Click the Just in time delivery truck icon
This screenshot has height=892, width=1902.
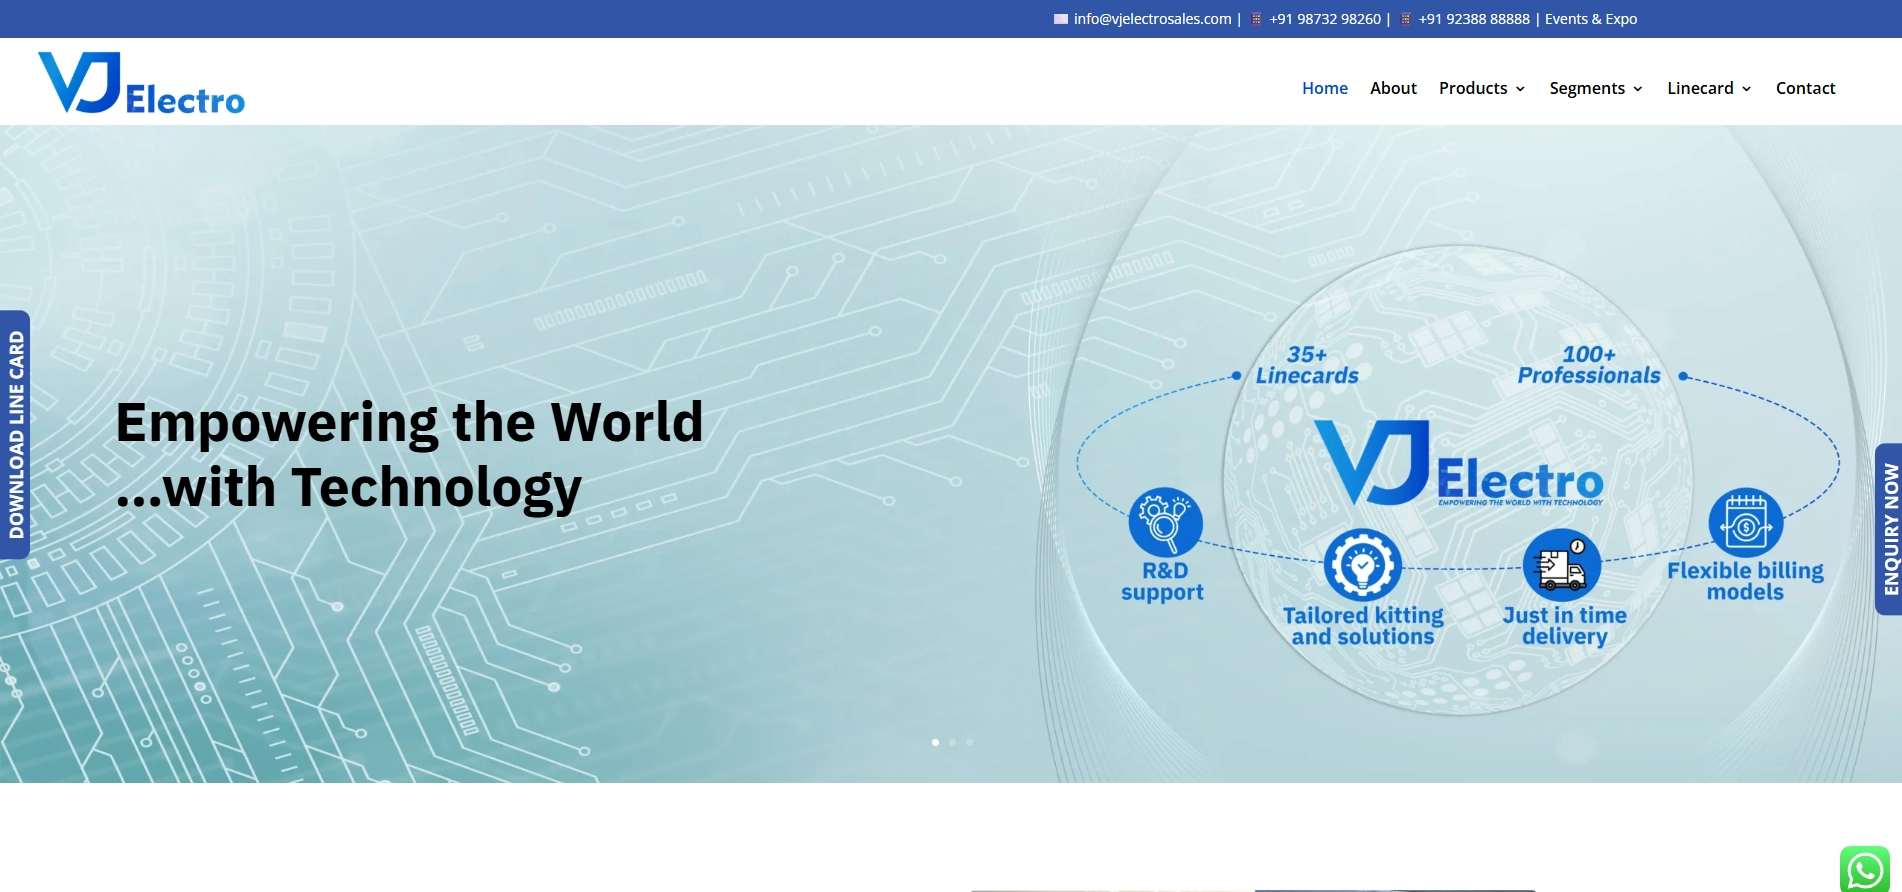1561,566
